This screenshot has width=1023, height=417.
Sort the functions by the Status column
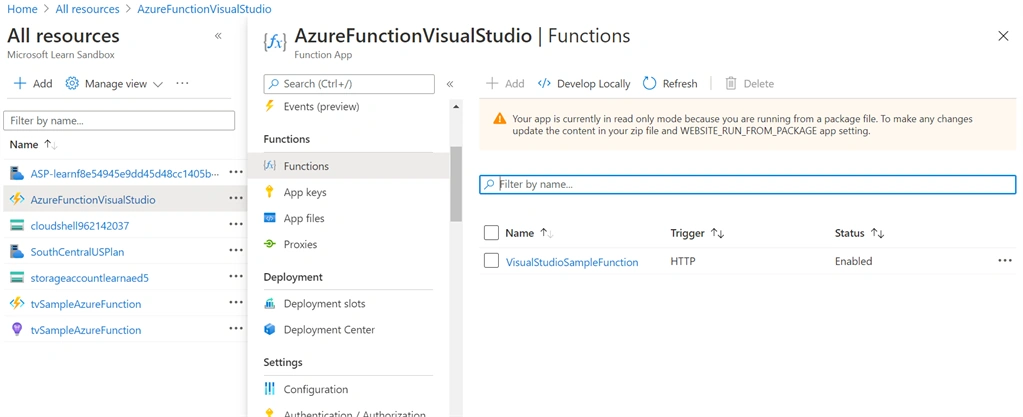859,233
